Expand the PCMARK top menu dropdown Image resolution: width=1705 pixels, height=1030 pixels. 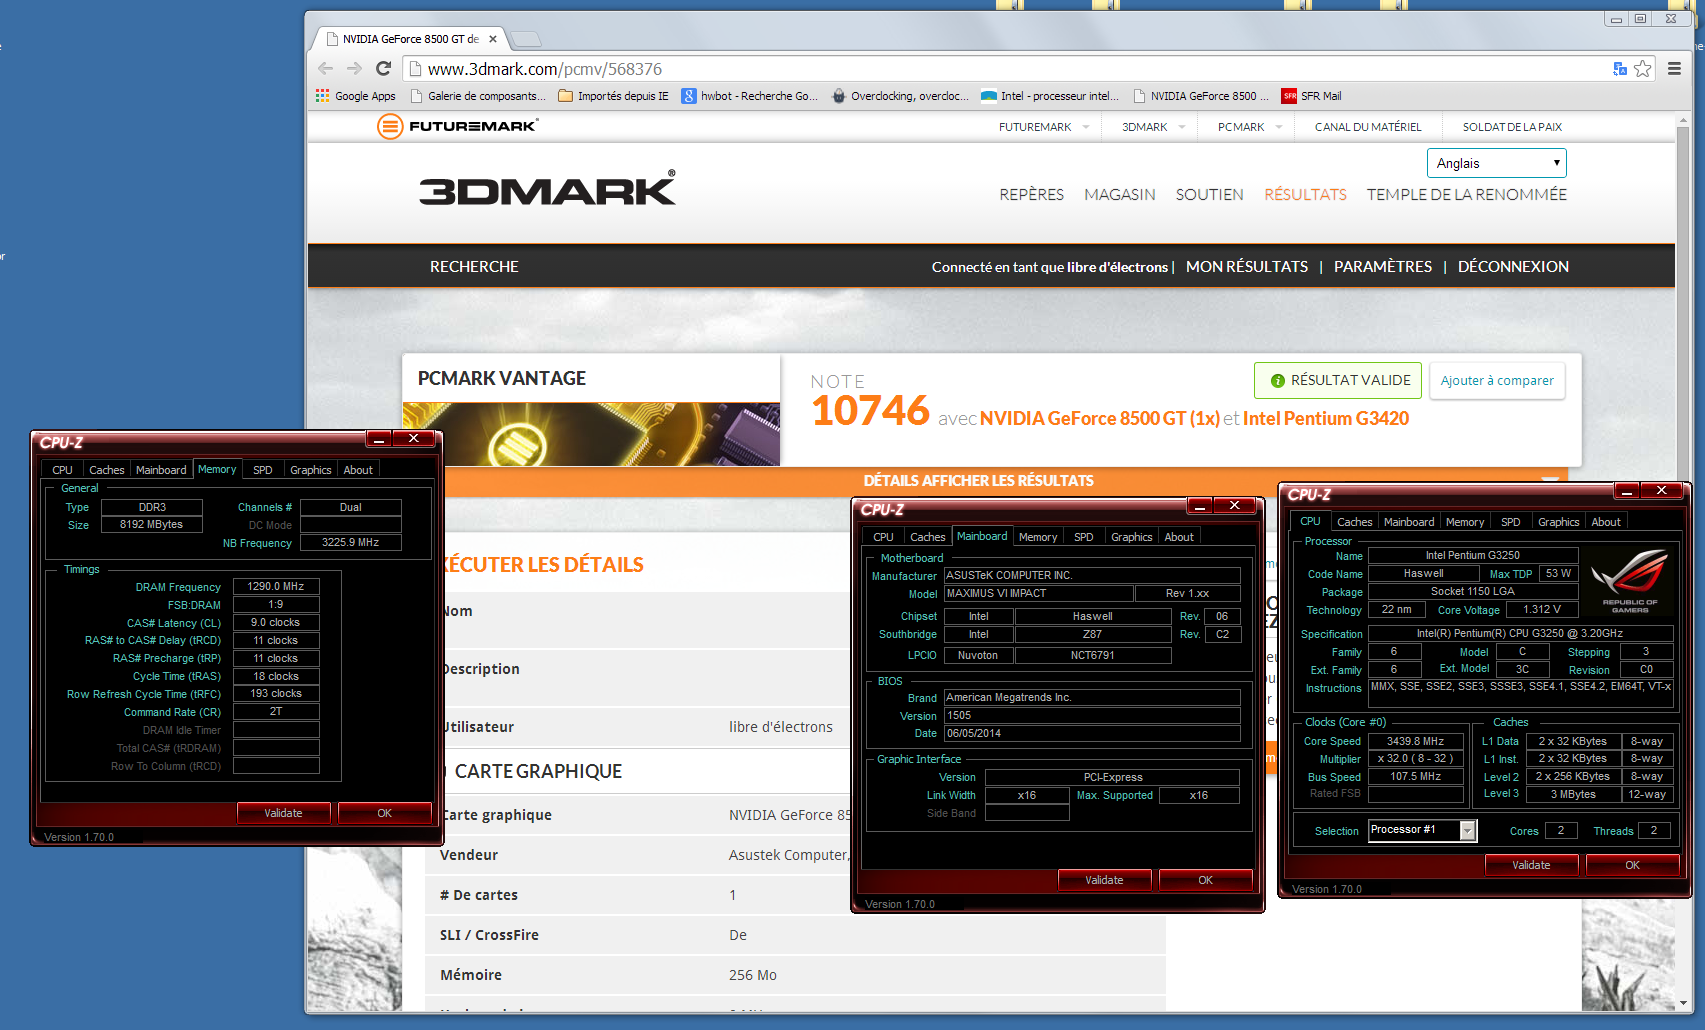pyautogui.click(x=1279, y=127)
